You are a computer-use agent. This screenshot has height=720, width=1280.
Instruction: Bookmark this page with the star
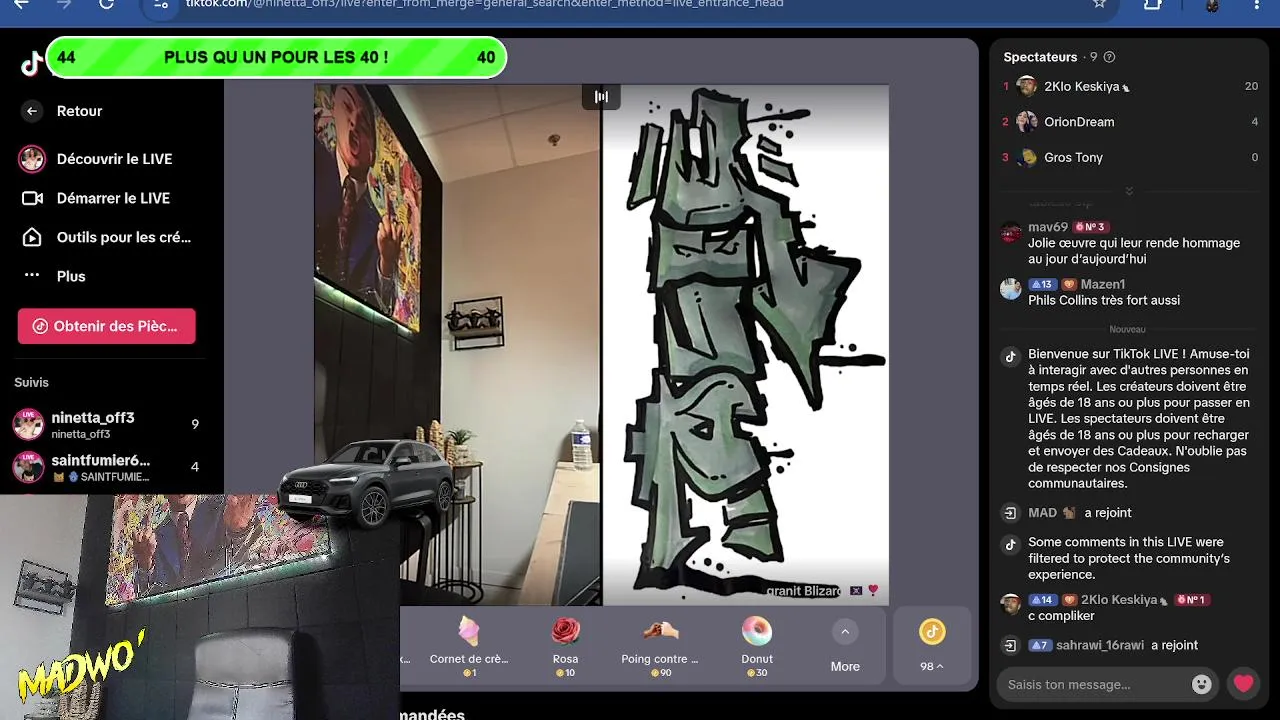point(1099,4)
